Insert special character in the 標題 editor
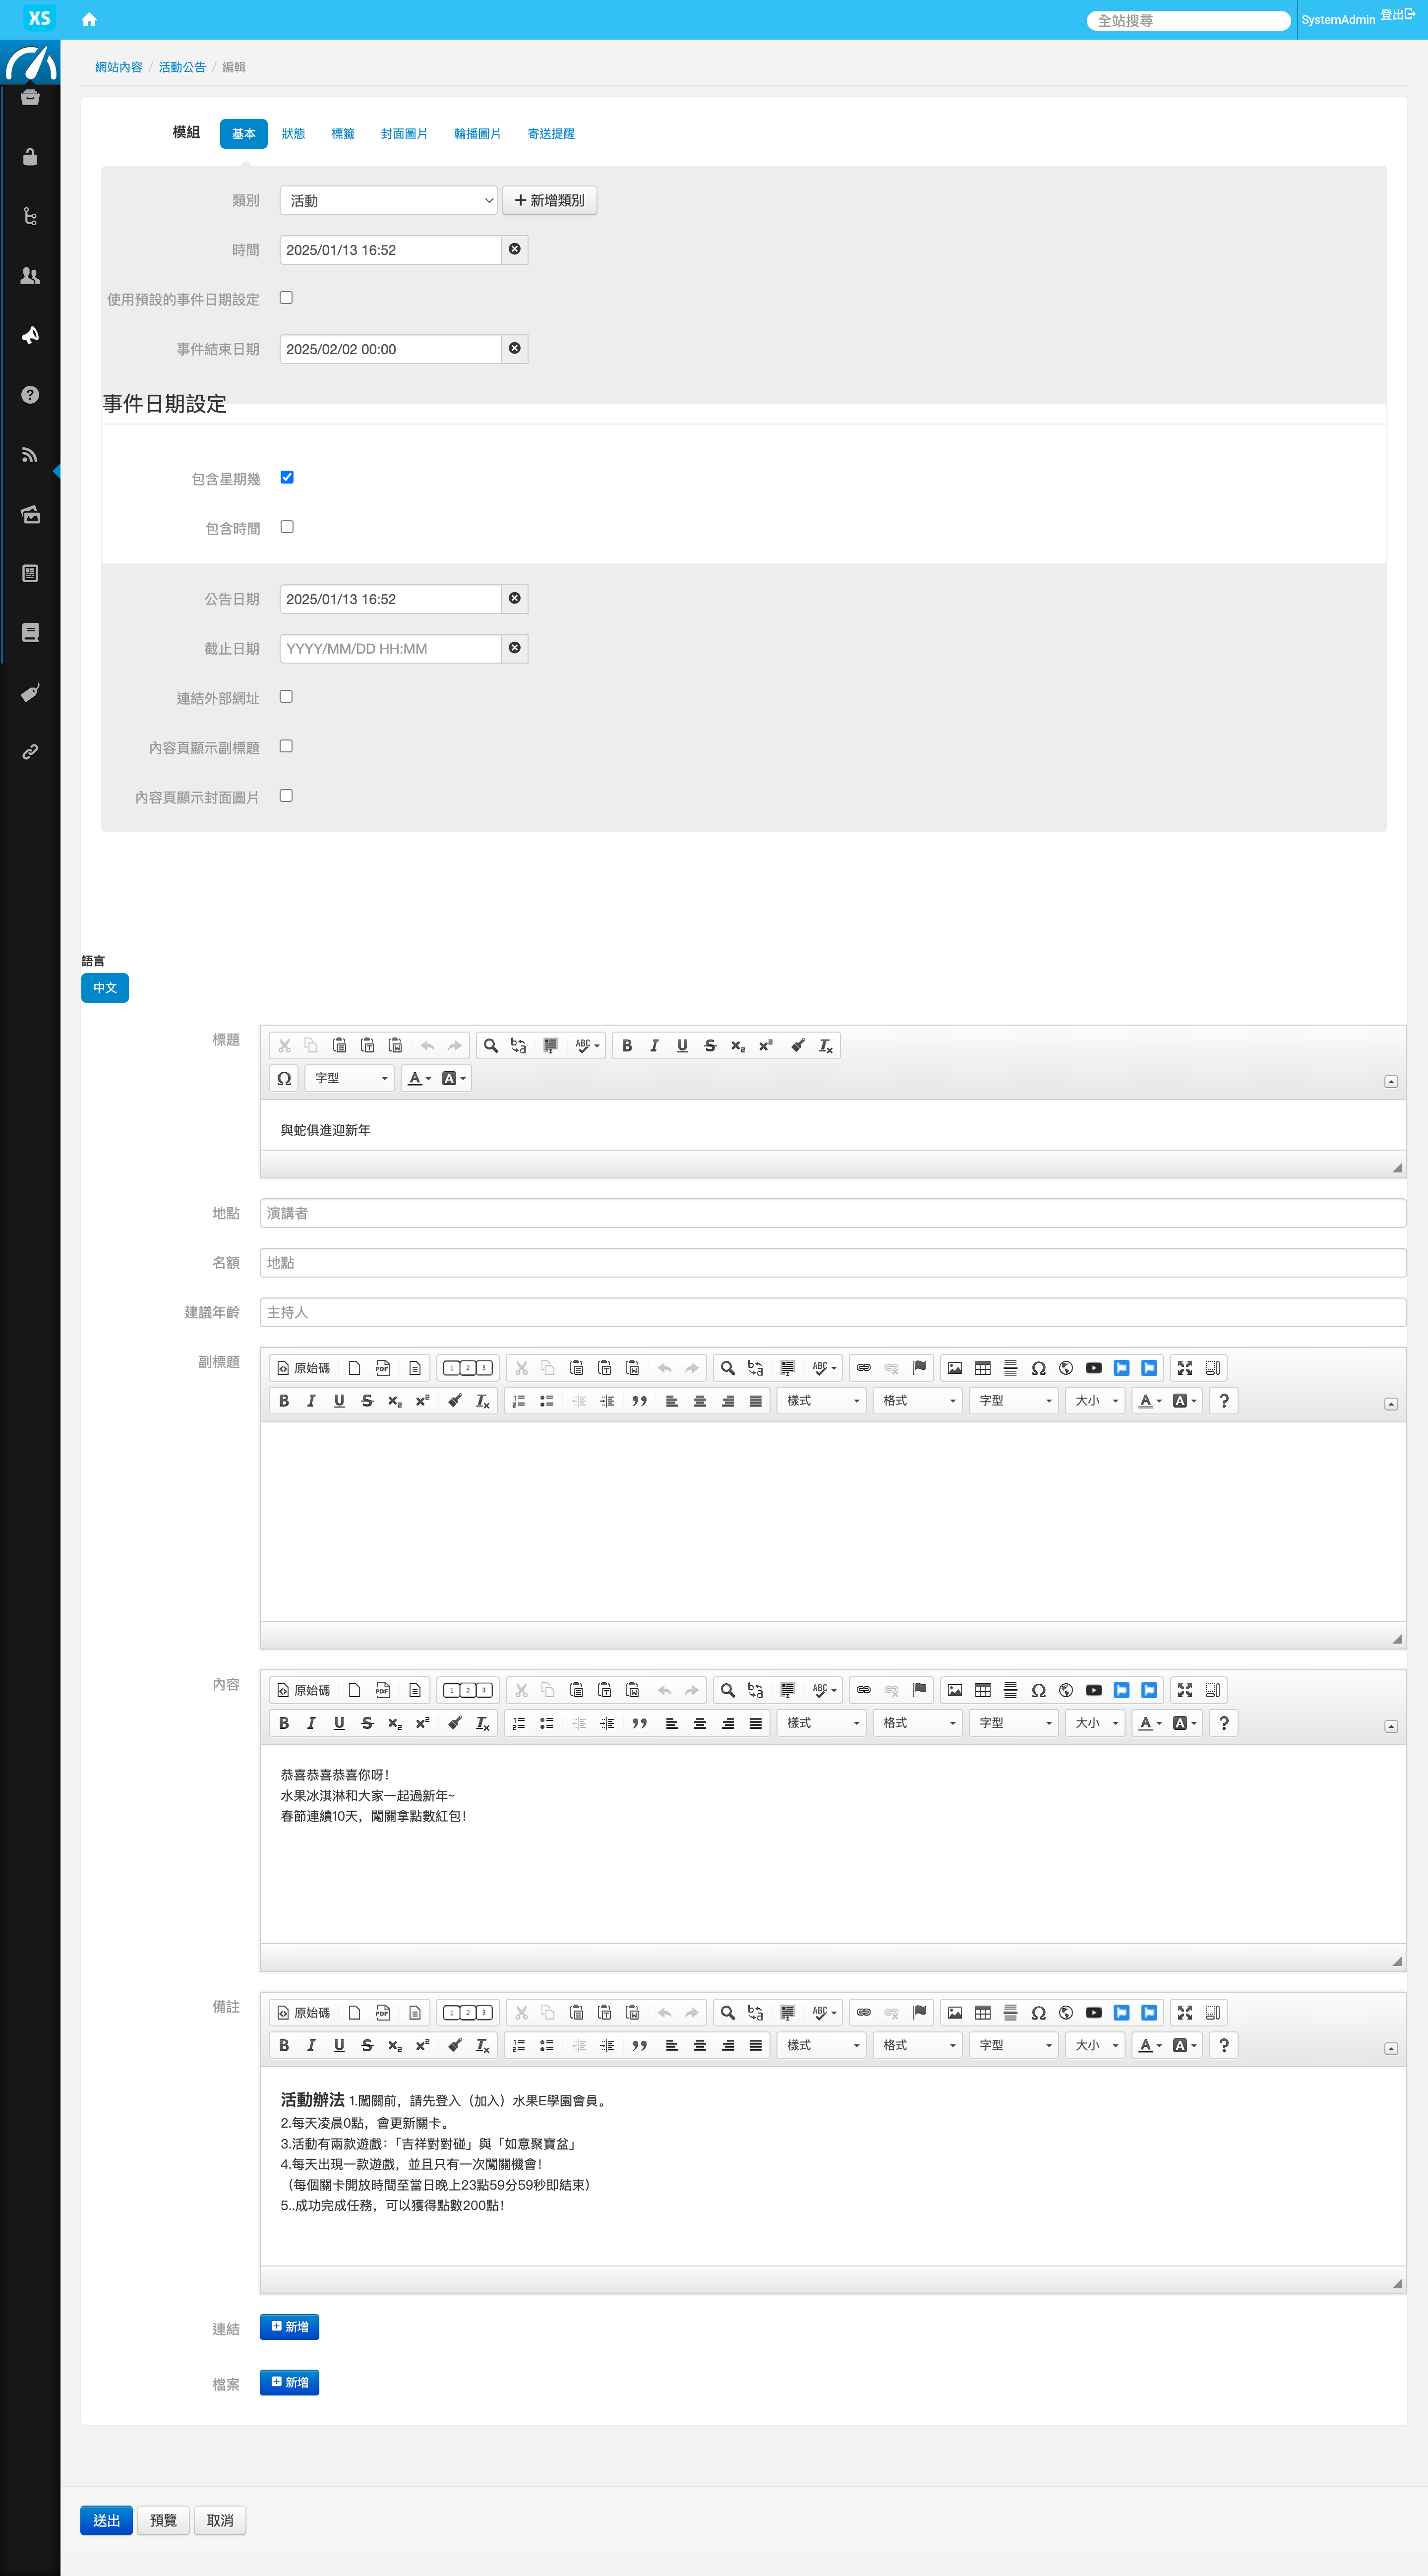Image resolution: width=1428 pixels, height=2576 pixels. pyautogui.click(x=284, y=1078)
